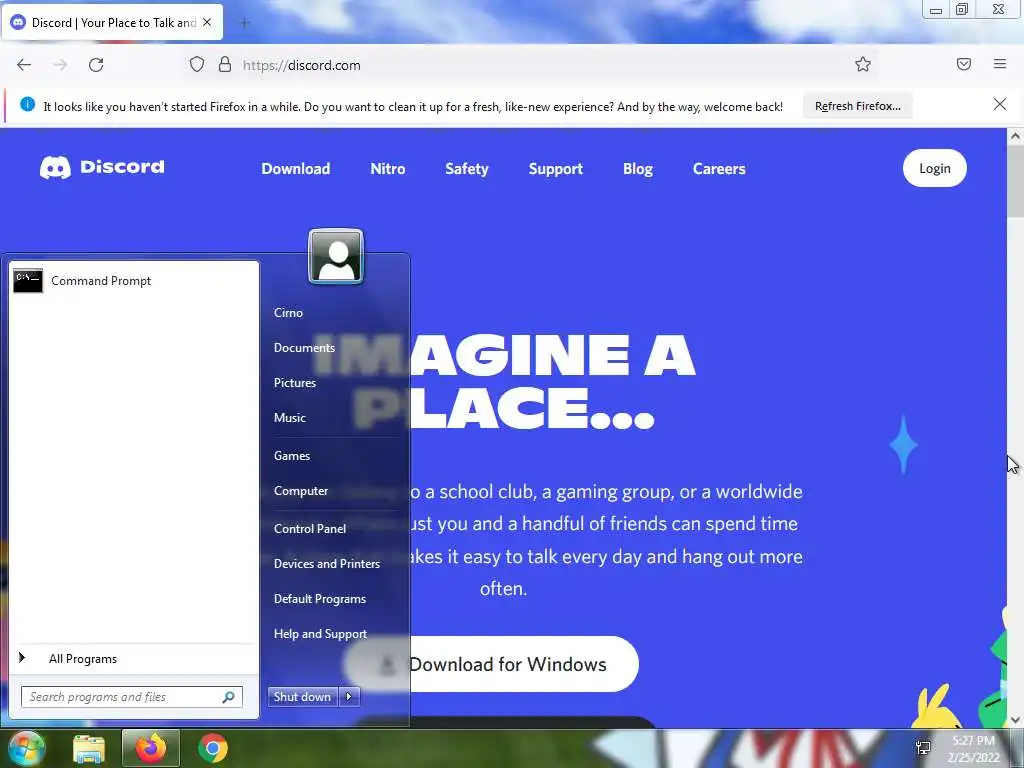The width and height of the screenshot is (1024, 768).
Task: Click the Windows Start orb
Action: coord(26,748)
